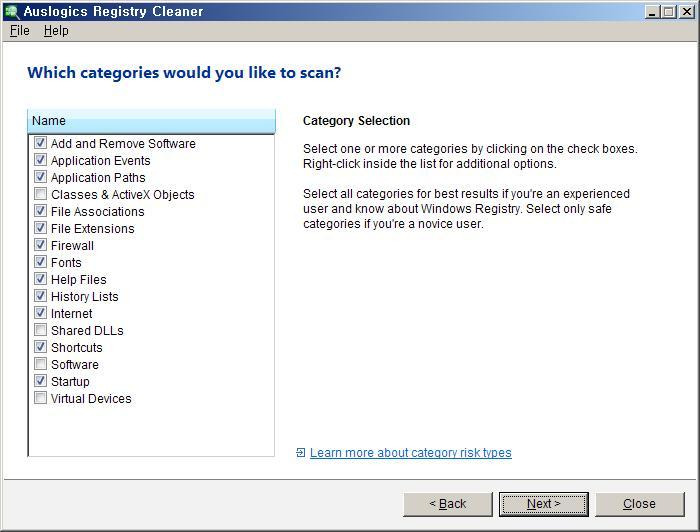Click the Name column header

[x=151, y=121]
